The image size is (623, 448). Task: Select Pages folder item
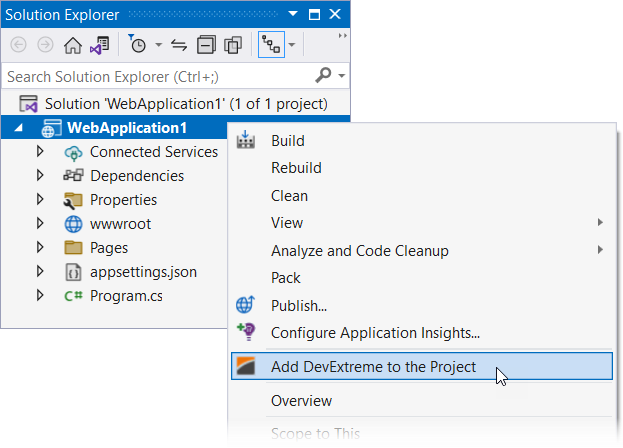(109, 248)
